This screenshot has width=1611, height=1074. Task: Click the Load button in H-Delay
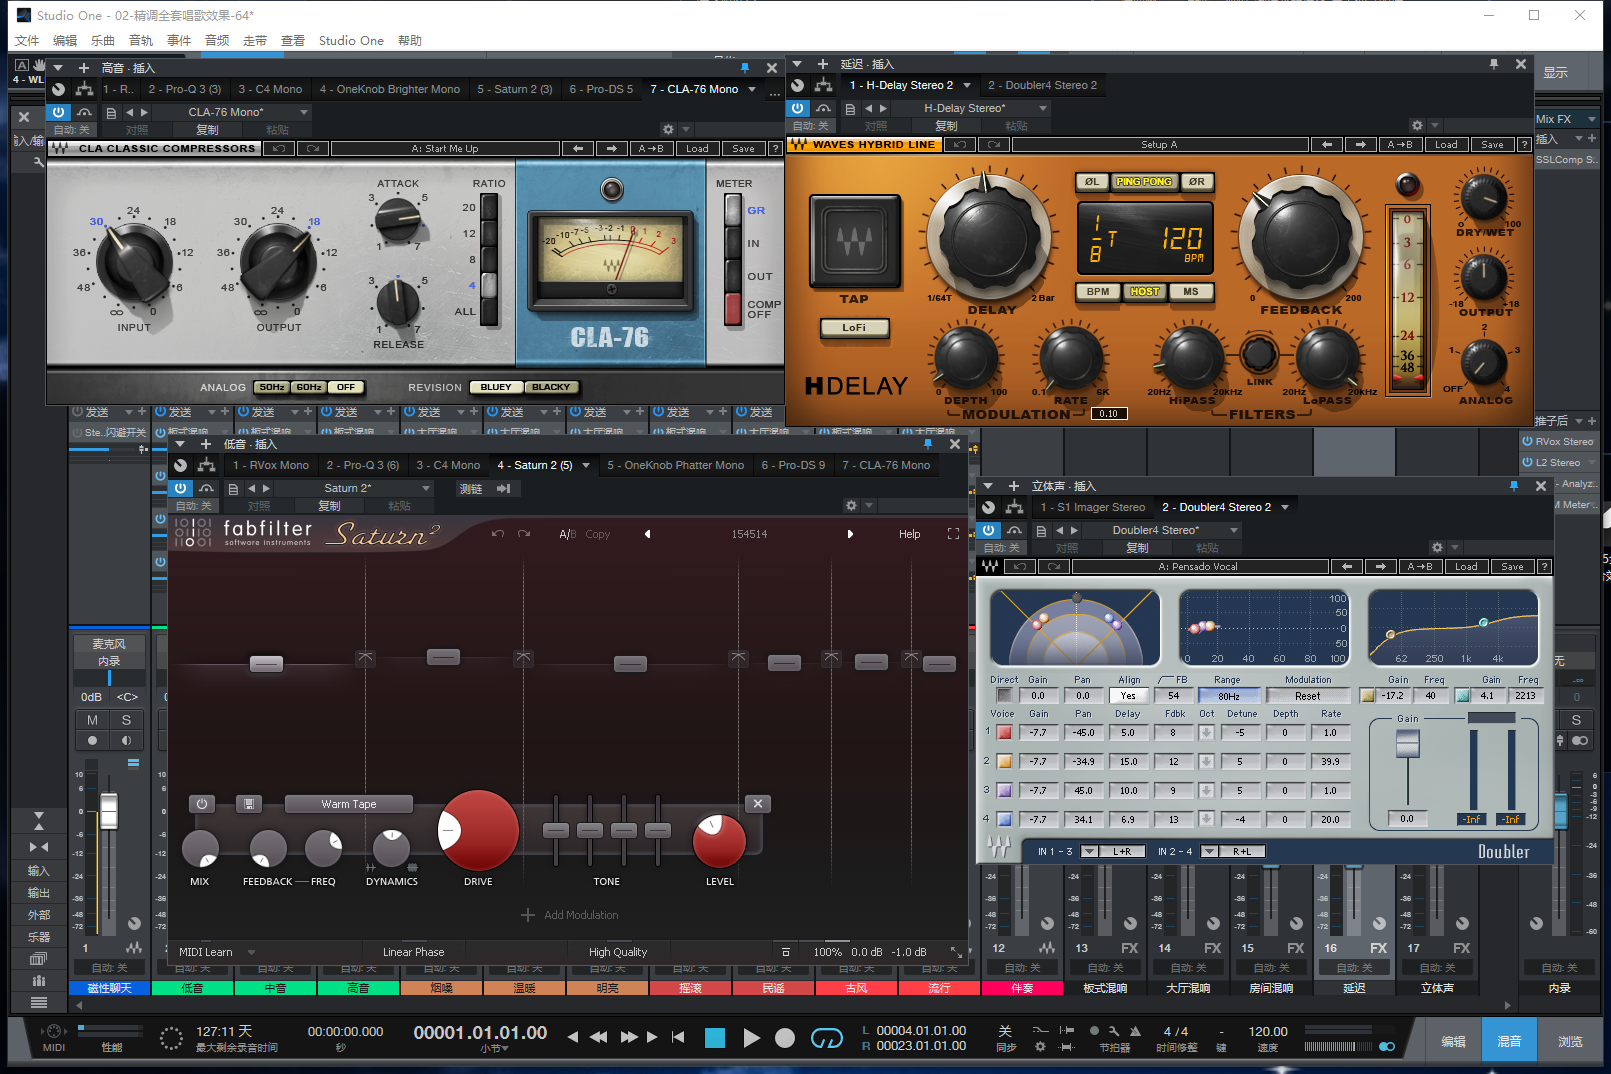point(1446,145)
